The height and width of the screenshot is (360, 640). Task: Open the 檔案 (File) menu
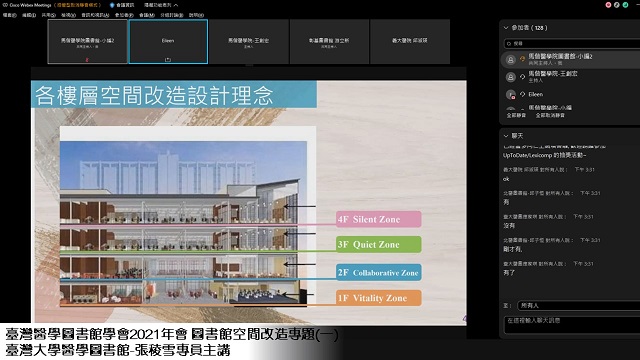9,15
